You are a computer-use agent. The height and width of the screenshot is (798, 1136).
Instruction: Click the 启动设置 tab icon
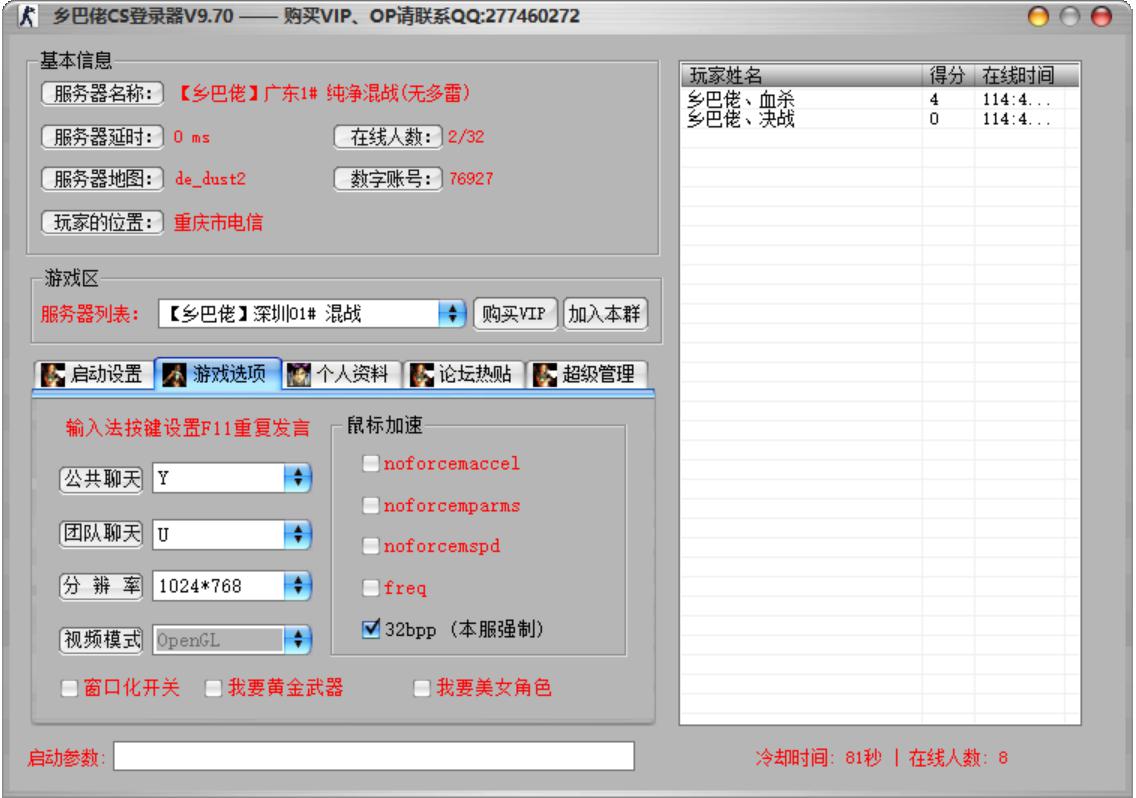pyautogui.click(x=53, y=375)
